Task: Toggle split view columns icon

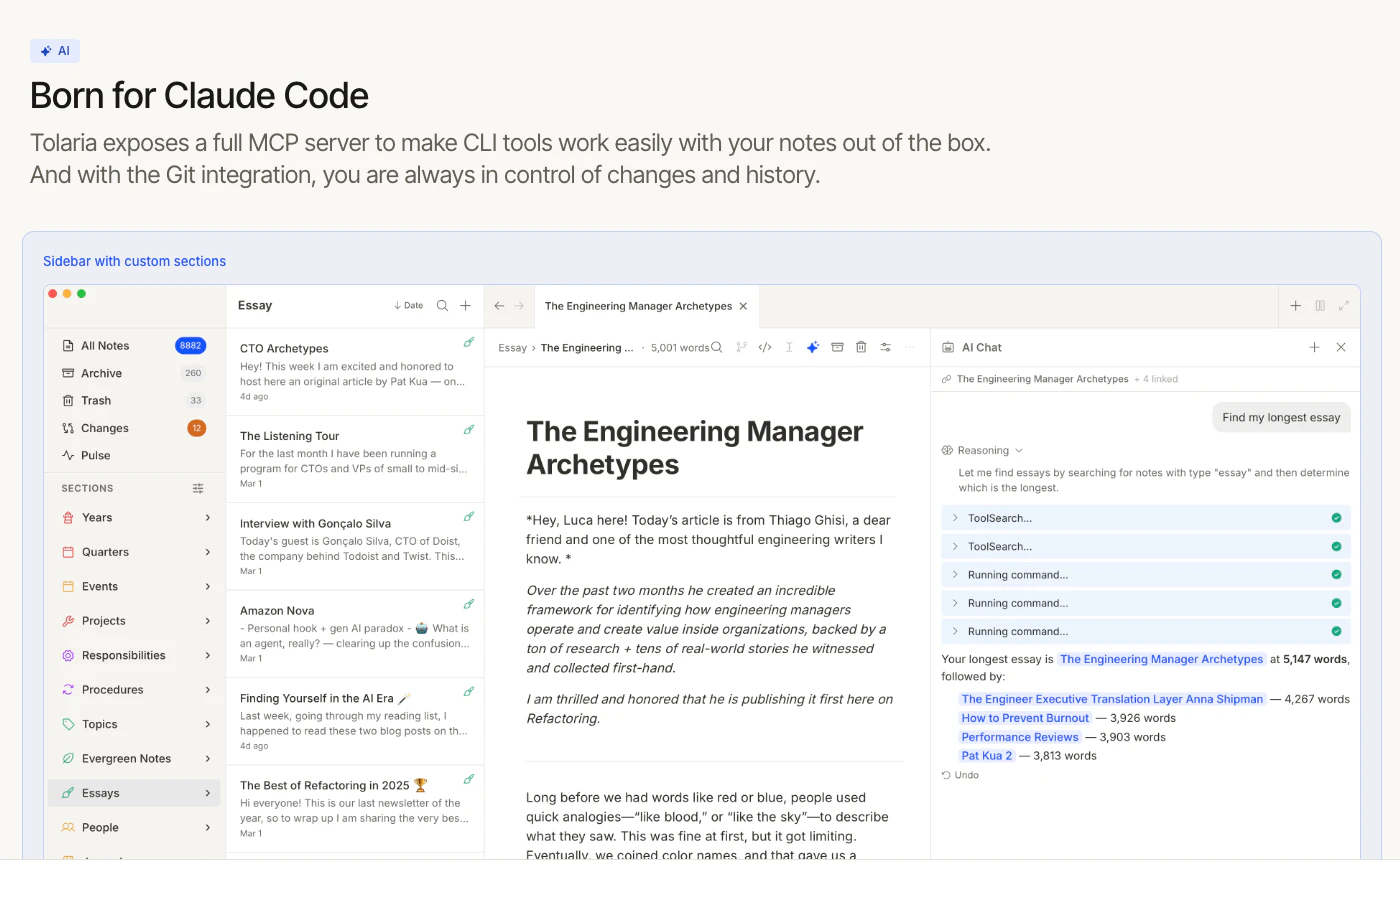Action: coord(1320,306)
